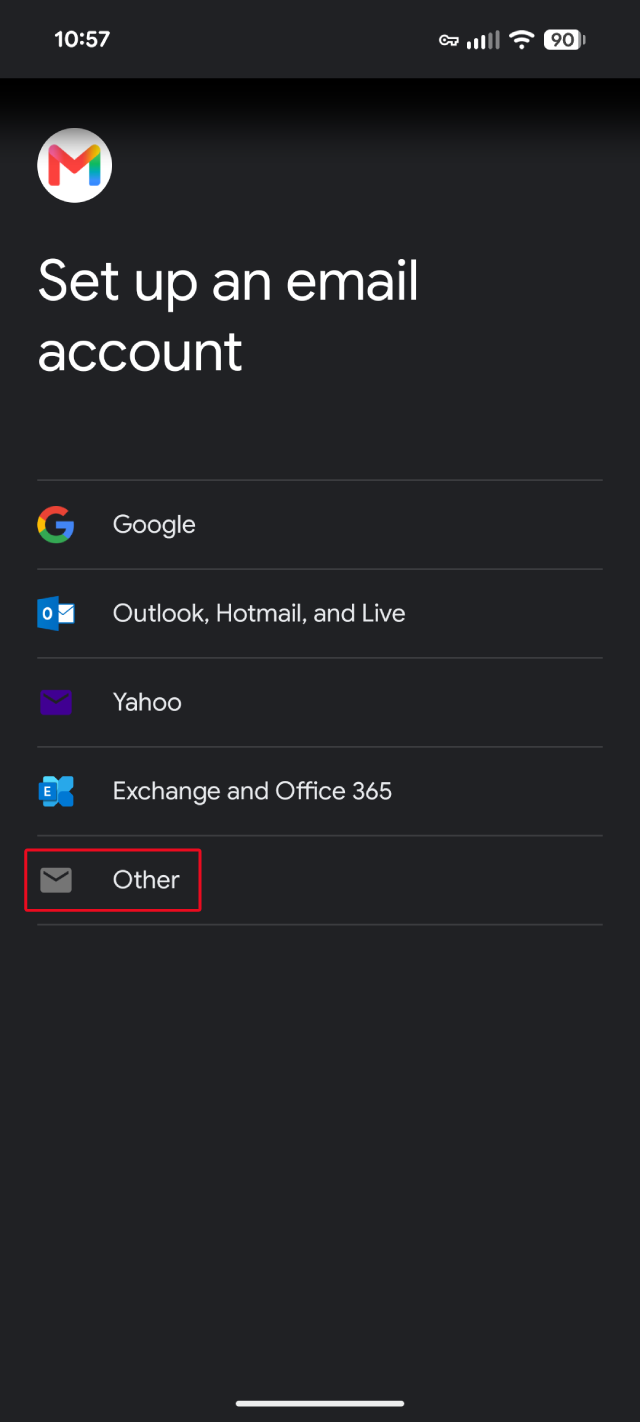Tap the VPN key icon in status bar
This screenshot has width=640, height=1422.
tap(449, 40)
